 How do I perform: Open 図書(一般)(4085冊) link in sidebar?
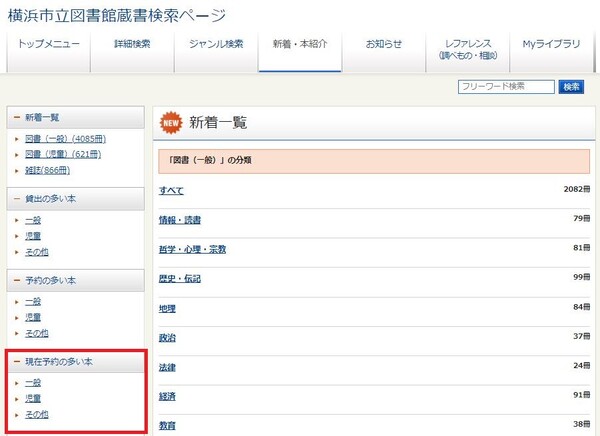pos(66,138)
